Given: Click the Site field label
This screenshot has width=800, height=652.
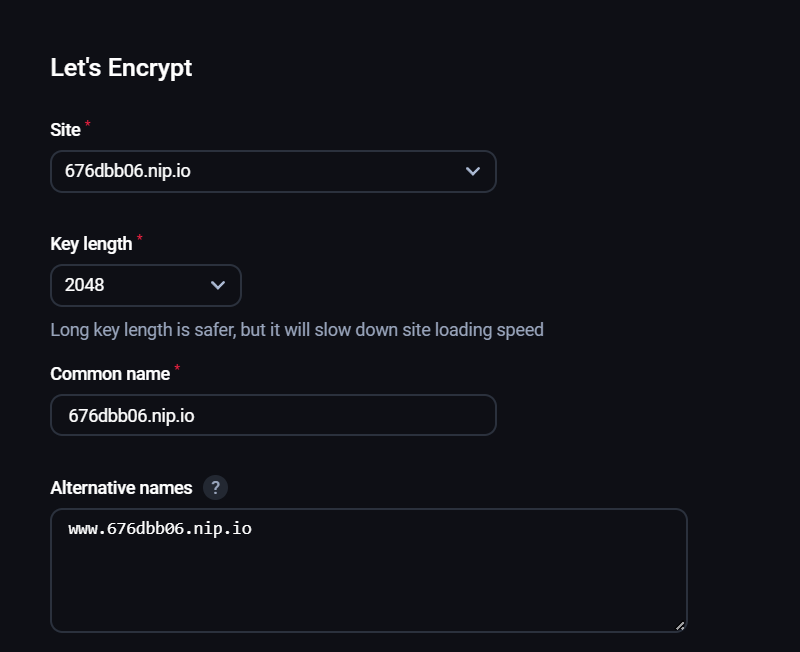Looking at the screenshot, I should click(65, 130).
